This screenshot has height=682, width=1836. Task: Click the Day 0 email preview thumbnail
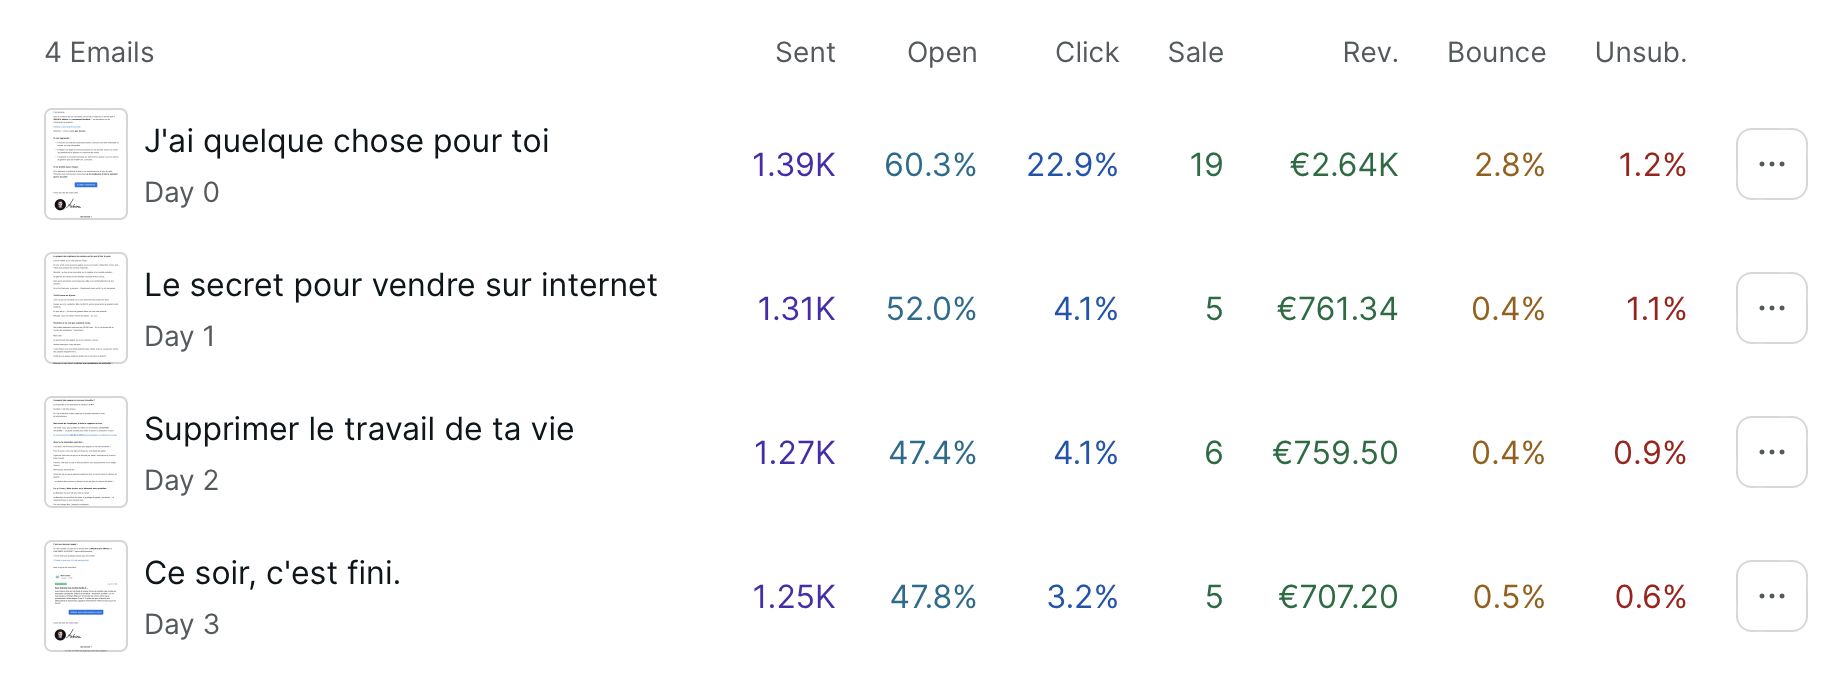[86, 164]
